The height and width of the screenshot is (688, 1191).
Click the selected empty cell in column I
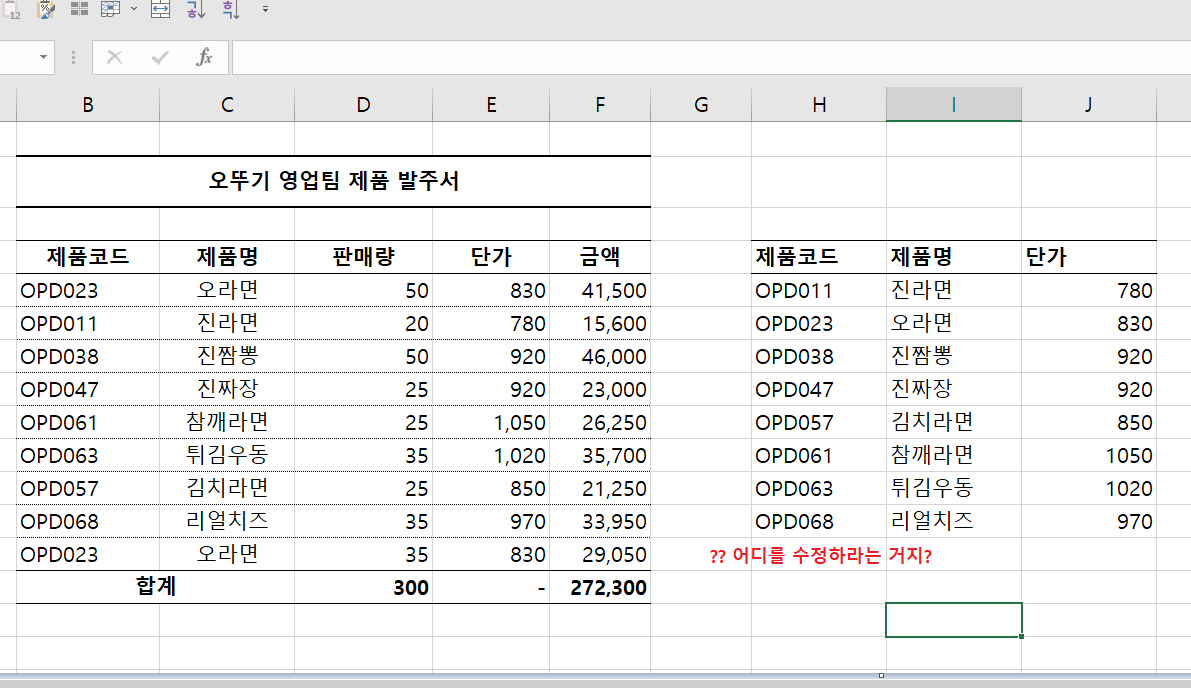[953, 620]
